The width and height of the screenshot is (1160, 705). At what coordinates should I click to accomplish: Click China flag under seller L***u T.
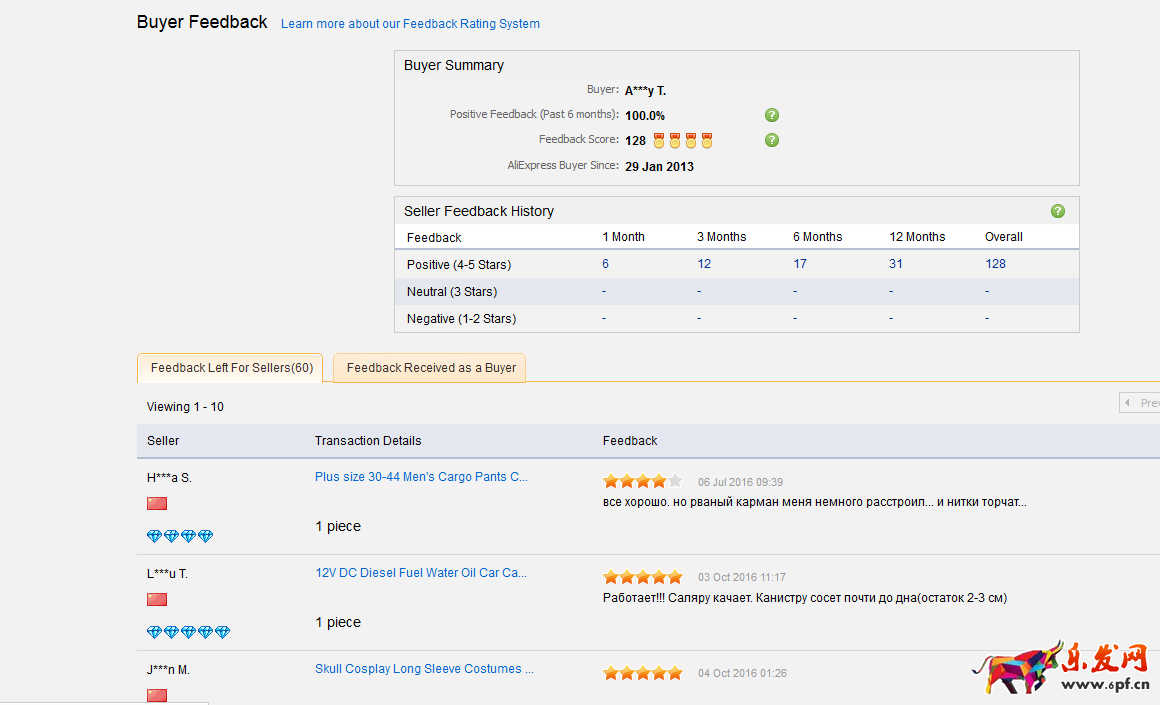157,599
